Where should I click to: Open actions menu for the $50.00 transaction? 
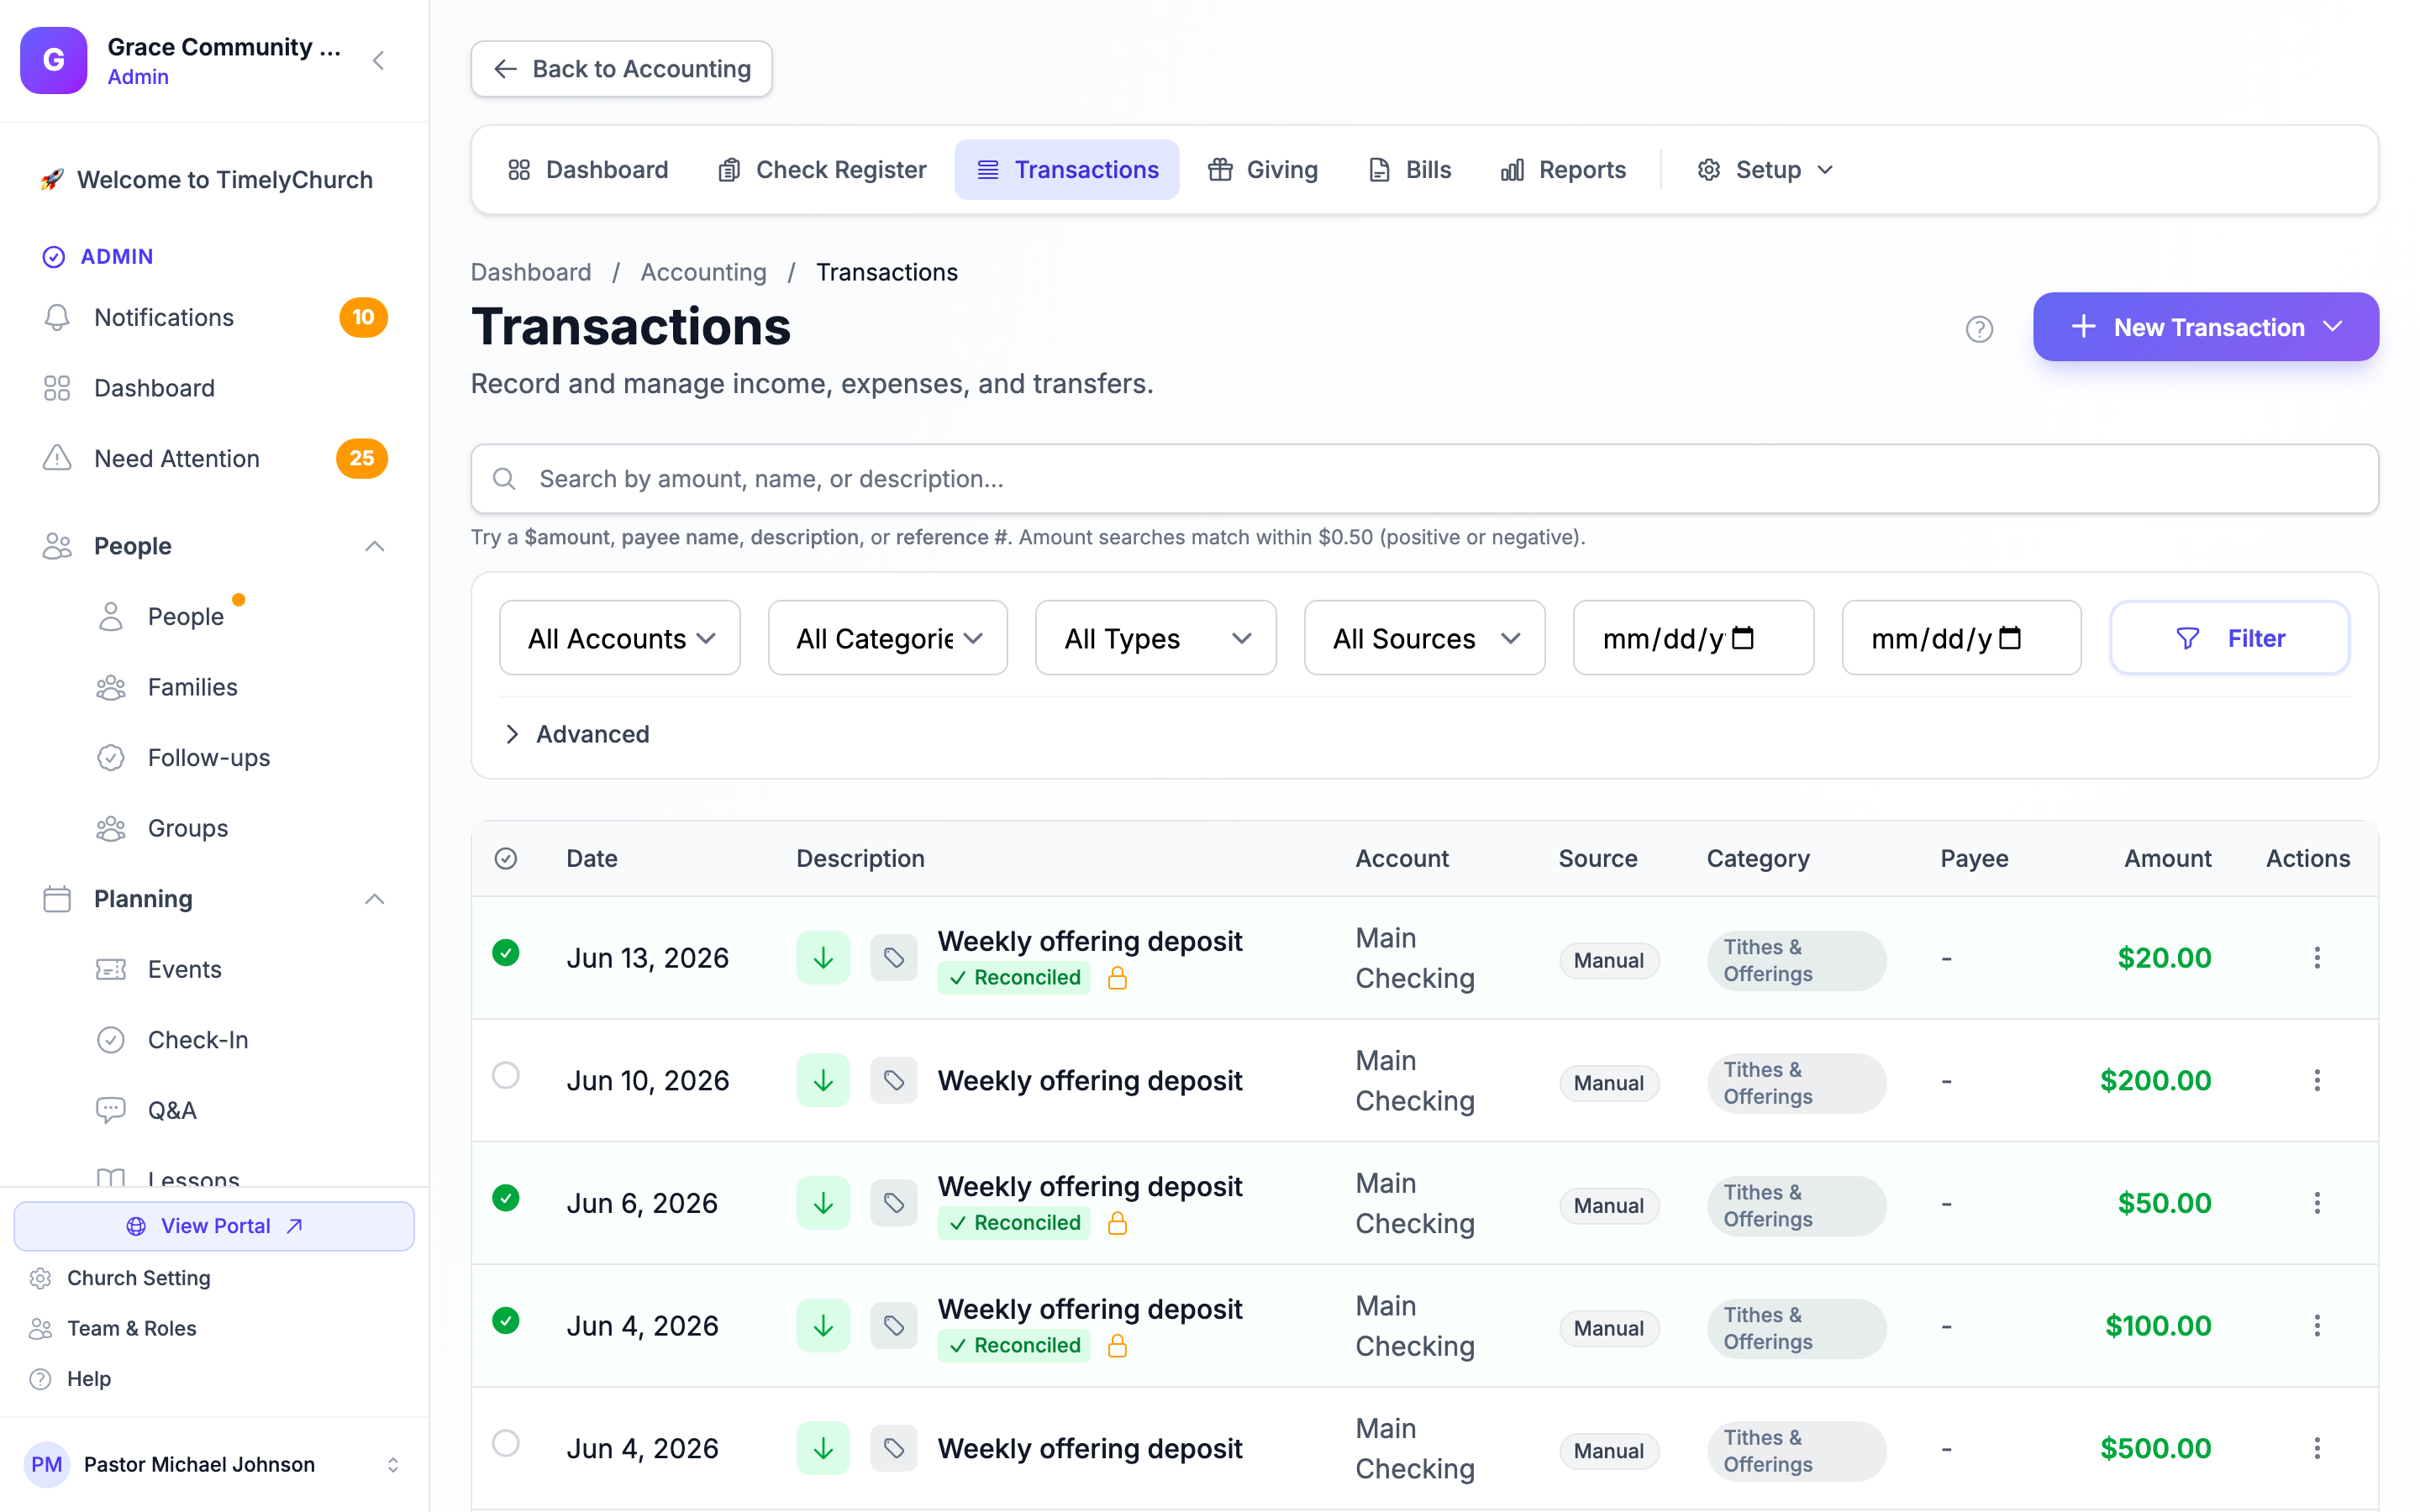point(2316,1203)
